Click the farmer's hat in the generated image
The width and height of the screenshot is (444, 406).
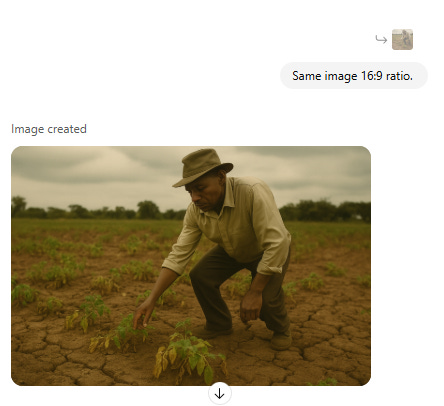(x=203, y=167)
